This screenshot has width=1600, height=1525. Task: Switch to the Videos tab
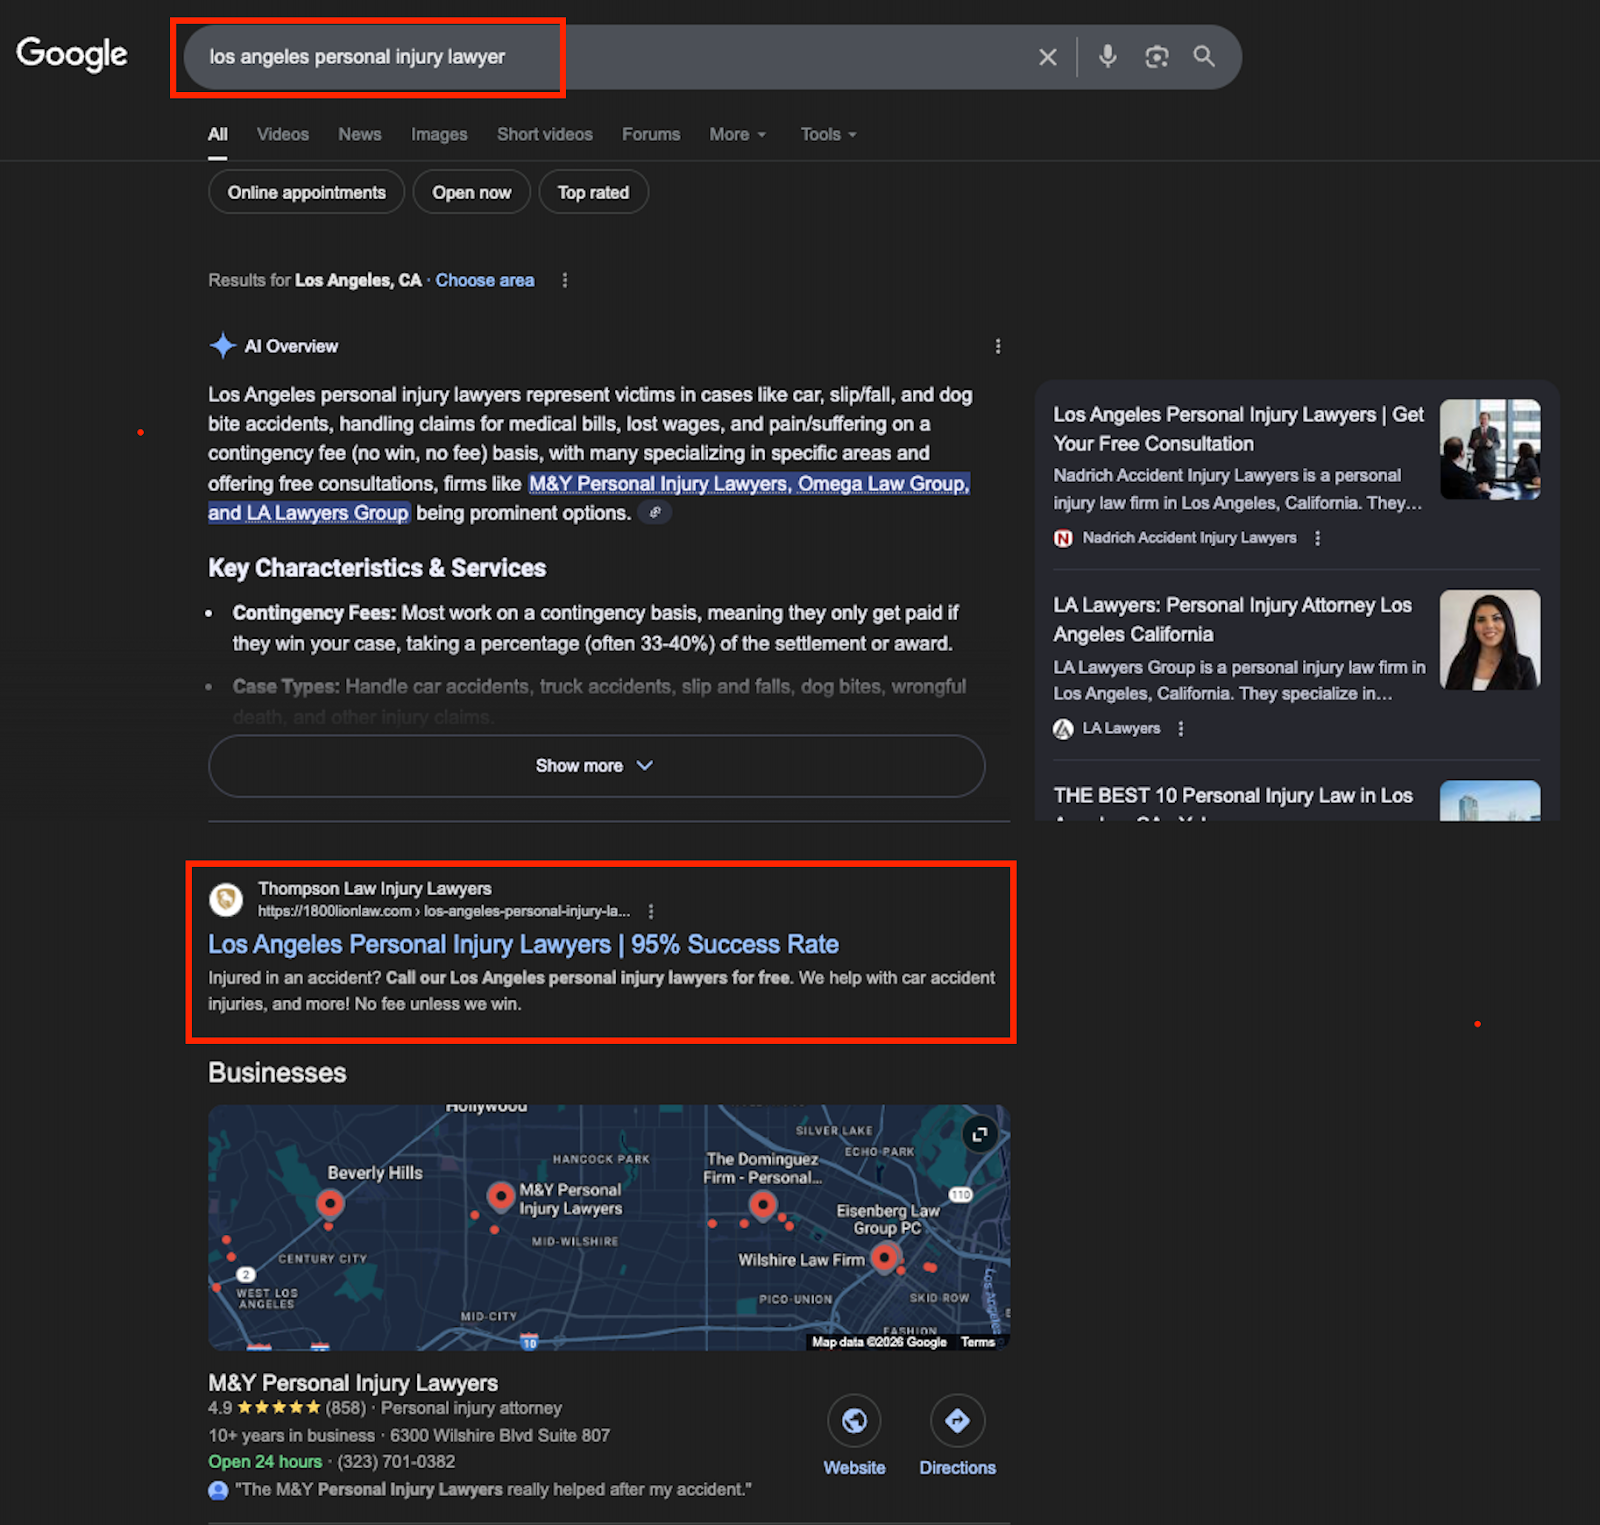pyautogui.click(x=283, y=134)
